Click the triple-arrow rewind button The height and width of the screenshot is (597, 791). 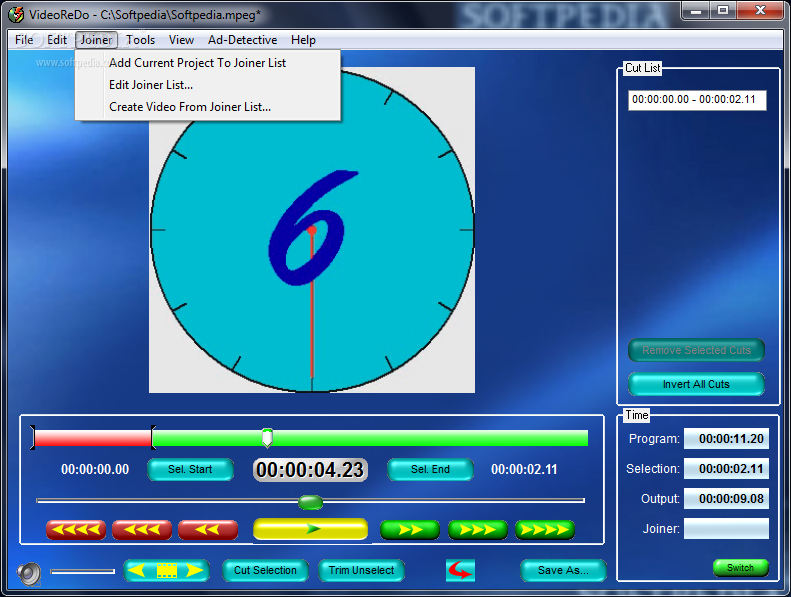[142, 529]
